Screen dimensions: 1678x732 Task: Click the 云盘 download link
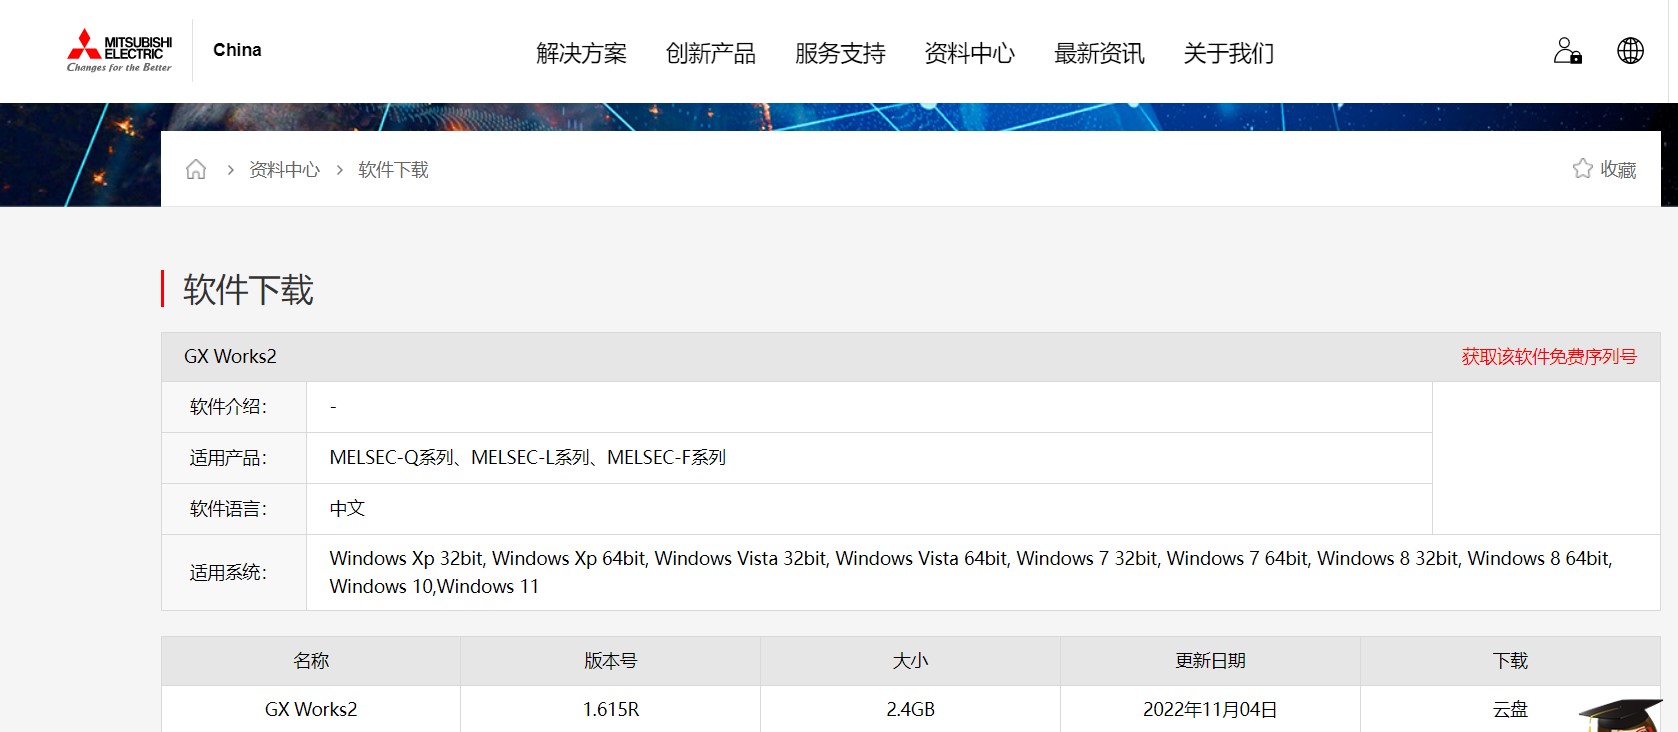[x=1509, y=710]
